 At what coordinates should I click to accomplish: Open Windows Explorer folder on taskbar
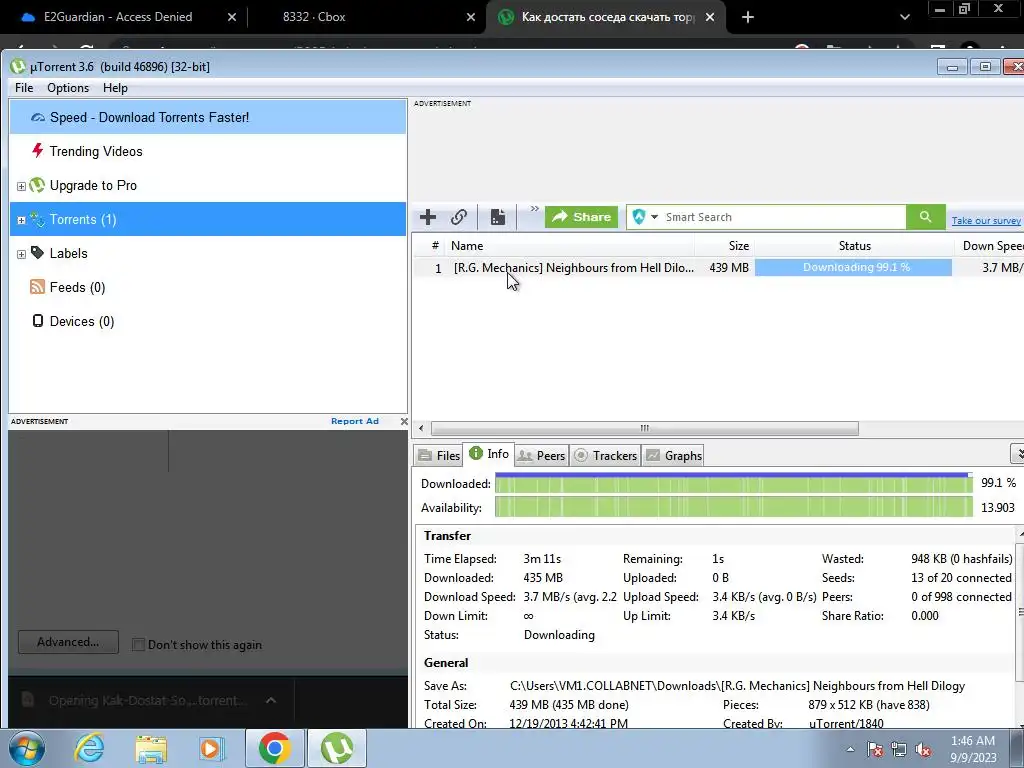coord(151,748)
